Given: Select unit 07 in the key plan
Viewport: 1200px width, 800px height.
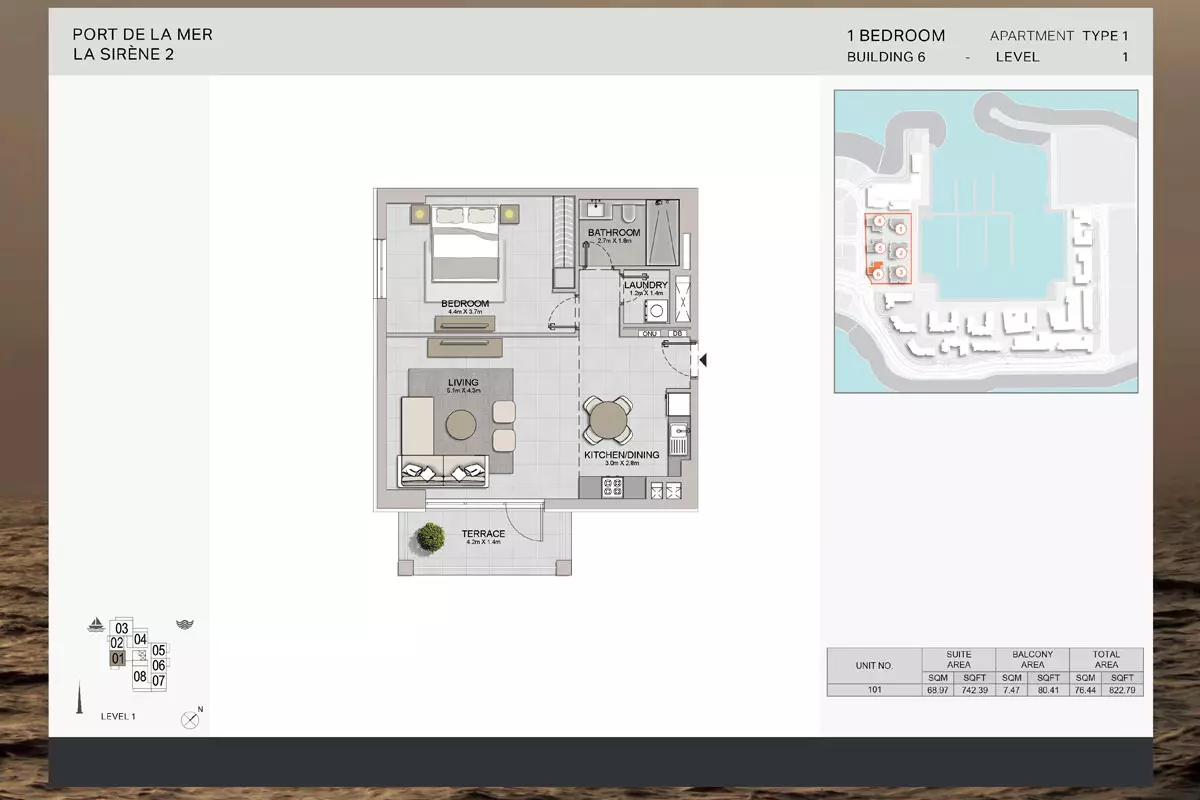Looking at the screenshot, I should point(158,680).
